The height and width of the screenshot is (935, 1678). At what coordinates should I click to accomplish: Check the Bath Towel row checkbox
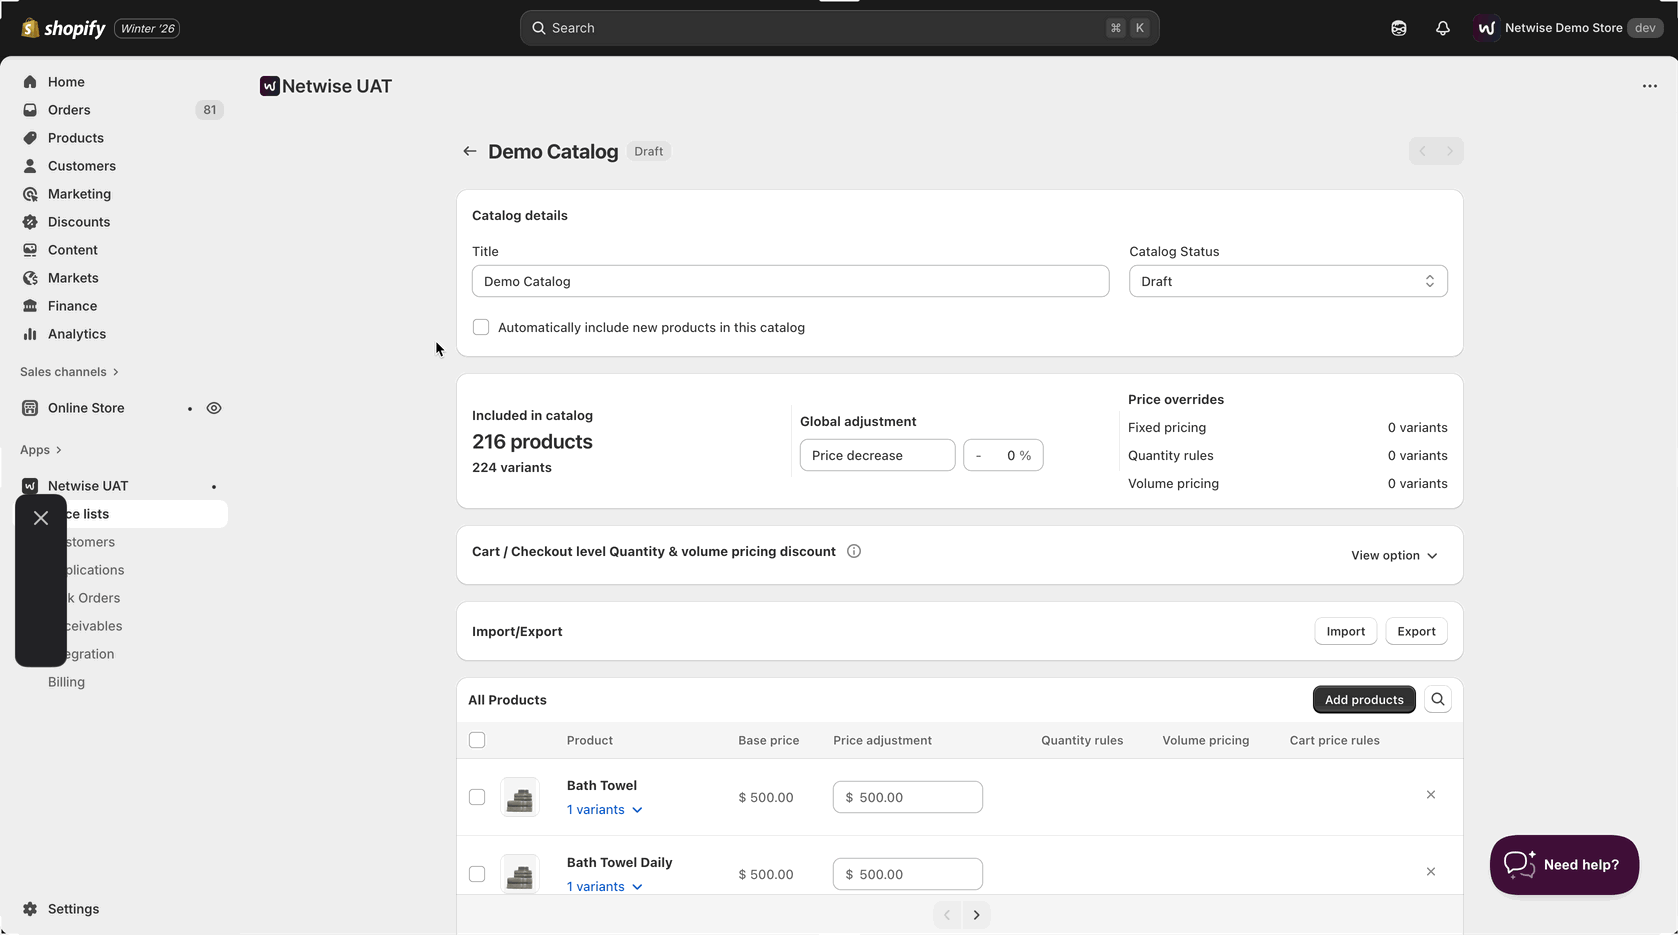pos(477,797)
